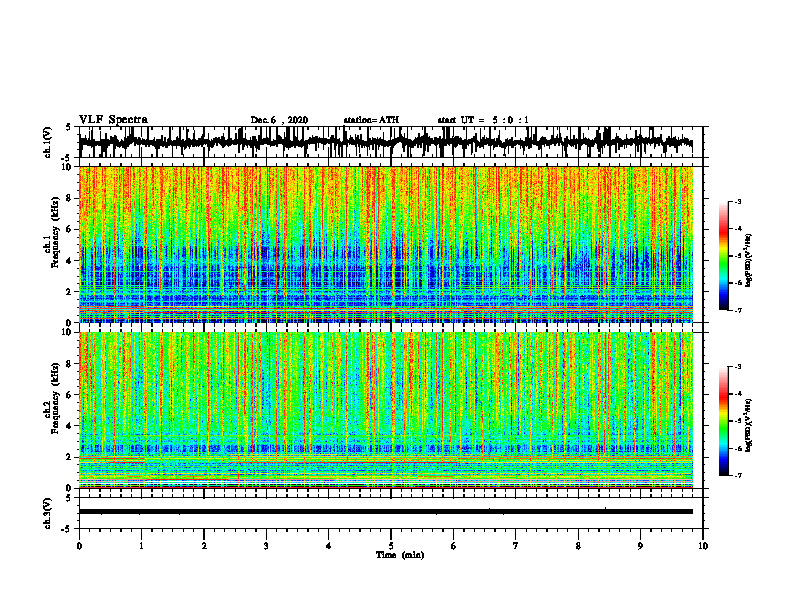This screenshot has height=612, width=792.
Task: Click the "ch.1(V)" waveform axis label
Action: click(48, 142)
